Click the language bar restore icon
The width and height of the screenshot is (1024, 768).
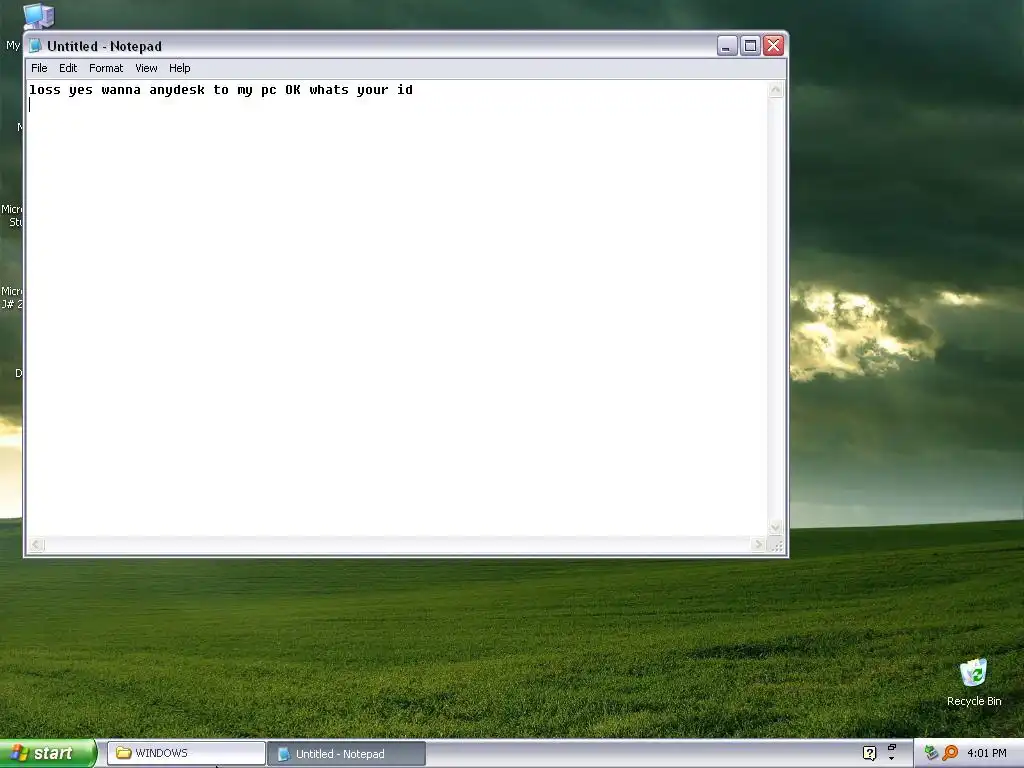pos(892,747)
